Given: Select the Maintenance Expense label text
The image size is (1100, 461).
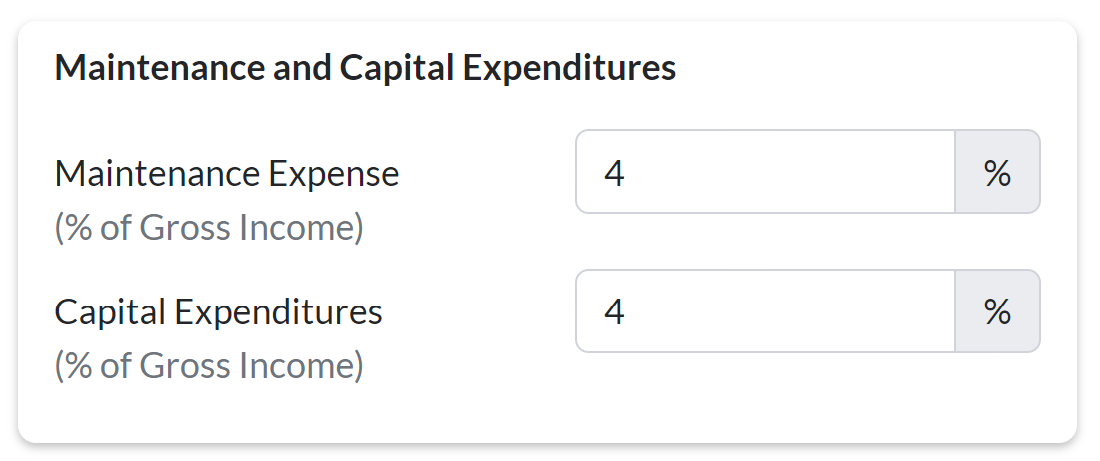Looking at the screenshot, I should (227, 174).
